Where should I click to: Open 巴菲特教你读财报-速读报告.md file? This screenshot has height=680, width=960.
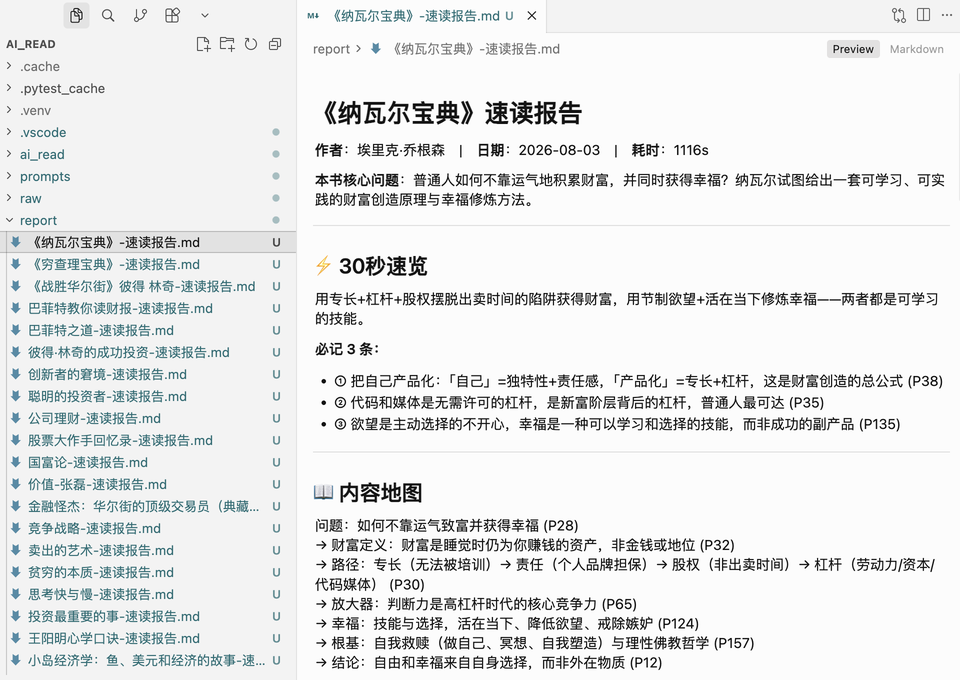148,308
